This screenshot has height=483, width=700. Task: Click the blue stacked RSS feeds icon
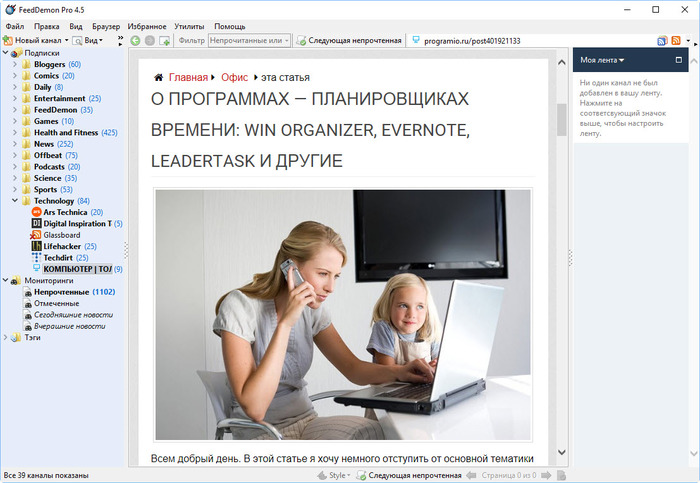662,41
